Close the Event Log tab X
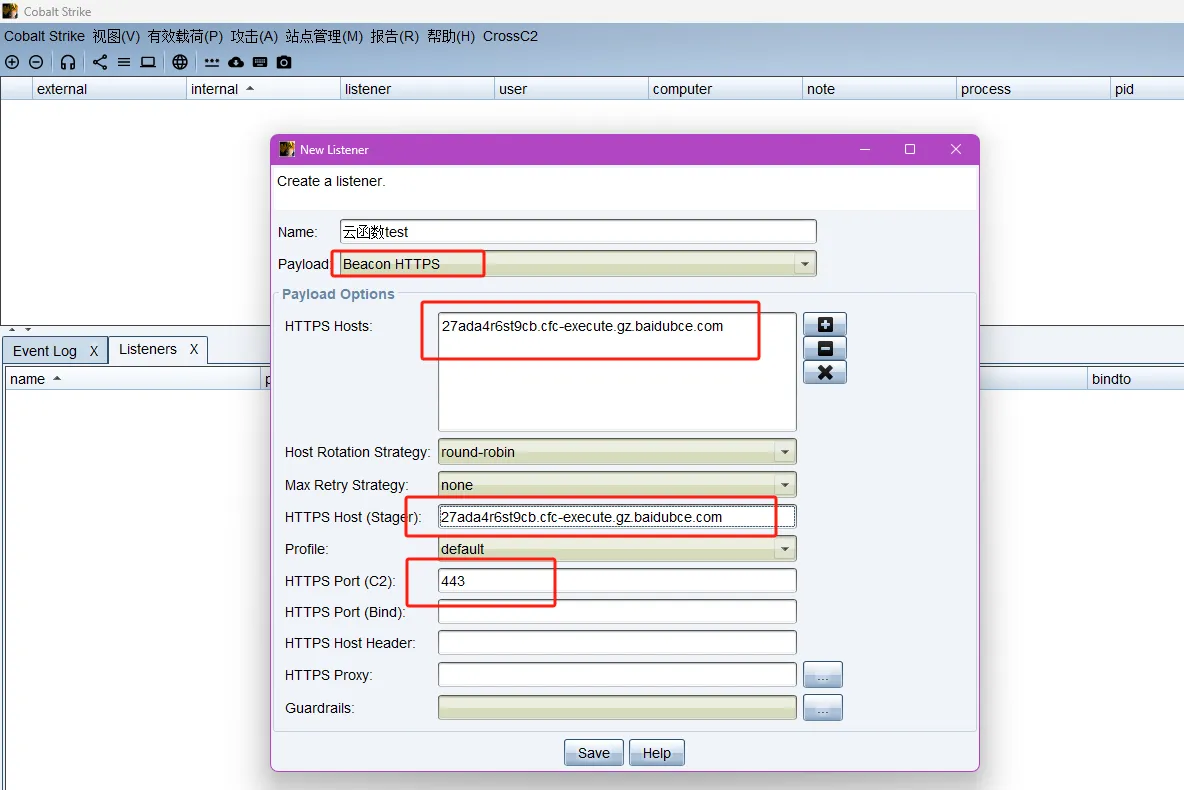The image size is (1184, 790). click(x=94, y=351)
